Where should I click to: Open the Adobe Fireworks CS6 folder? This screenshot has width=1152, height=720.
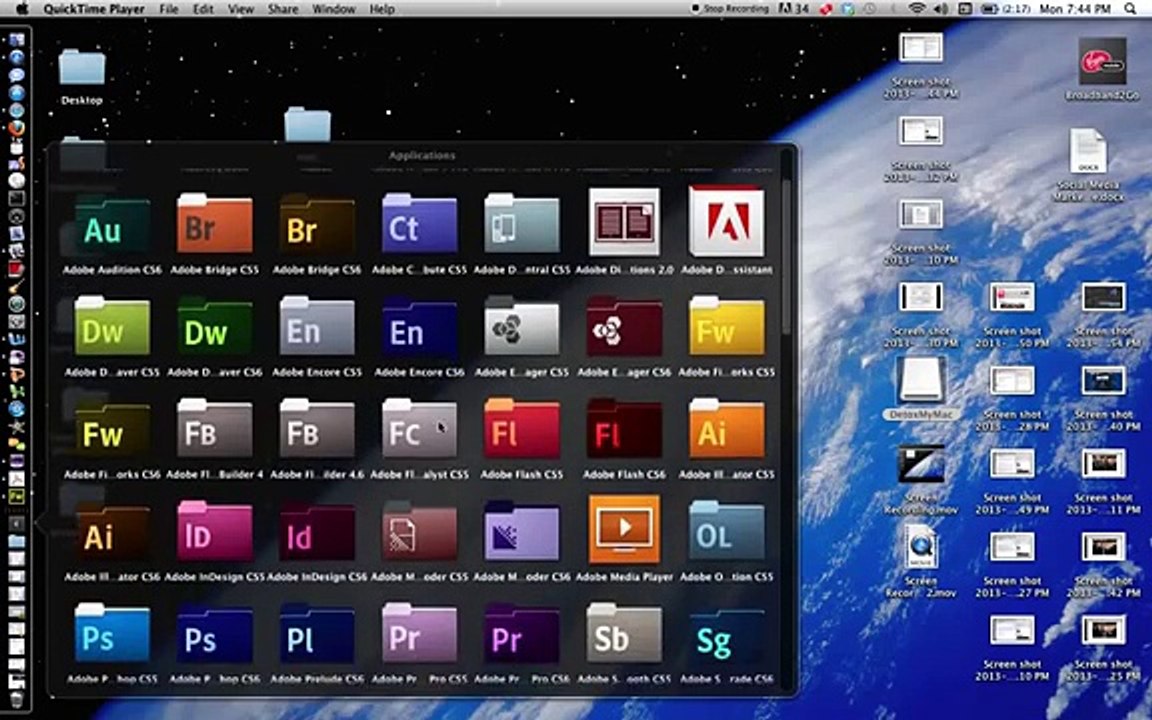112,429
